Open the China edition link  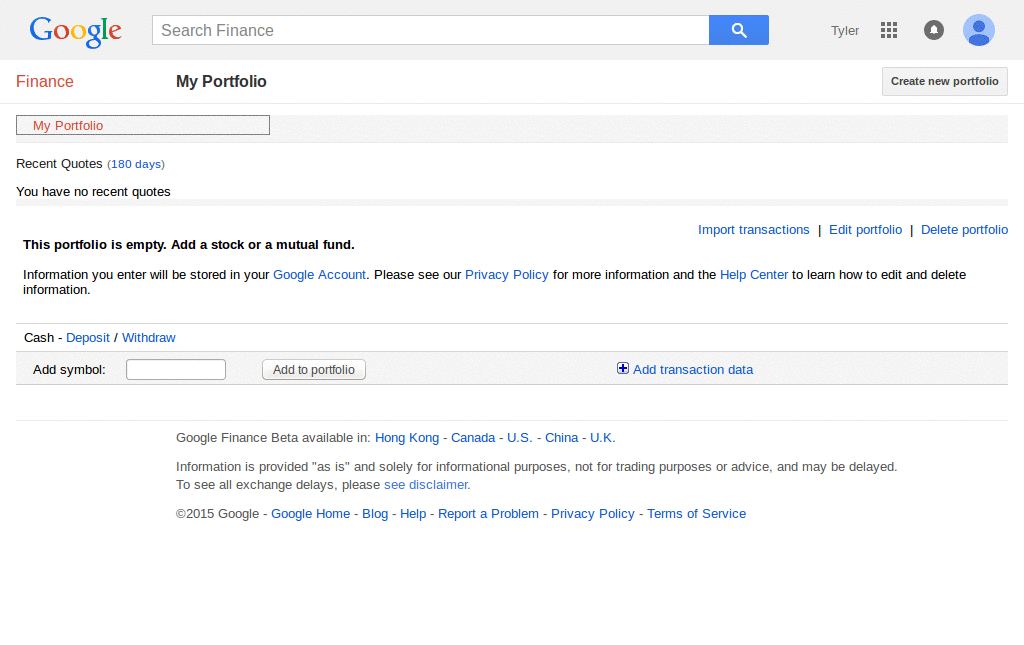562,438
